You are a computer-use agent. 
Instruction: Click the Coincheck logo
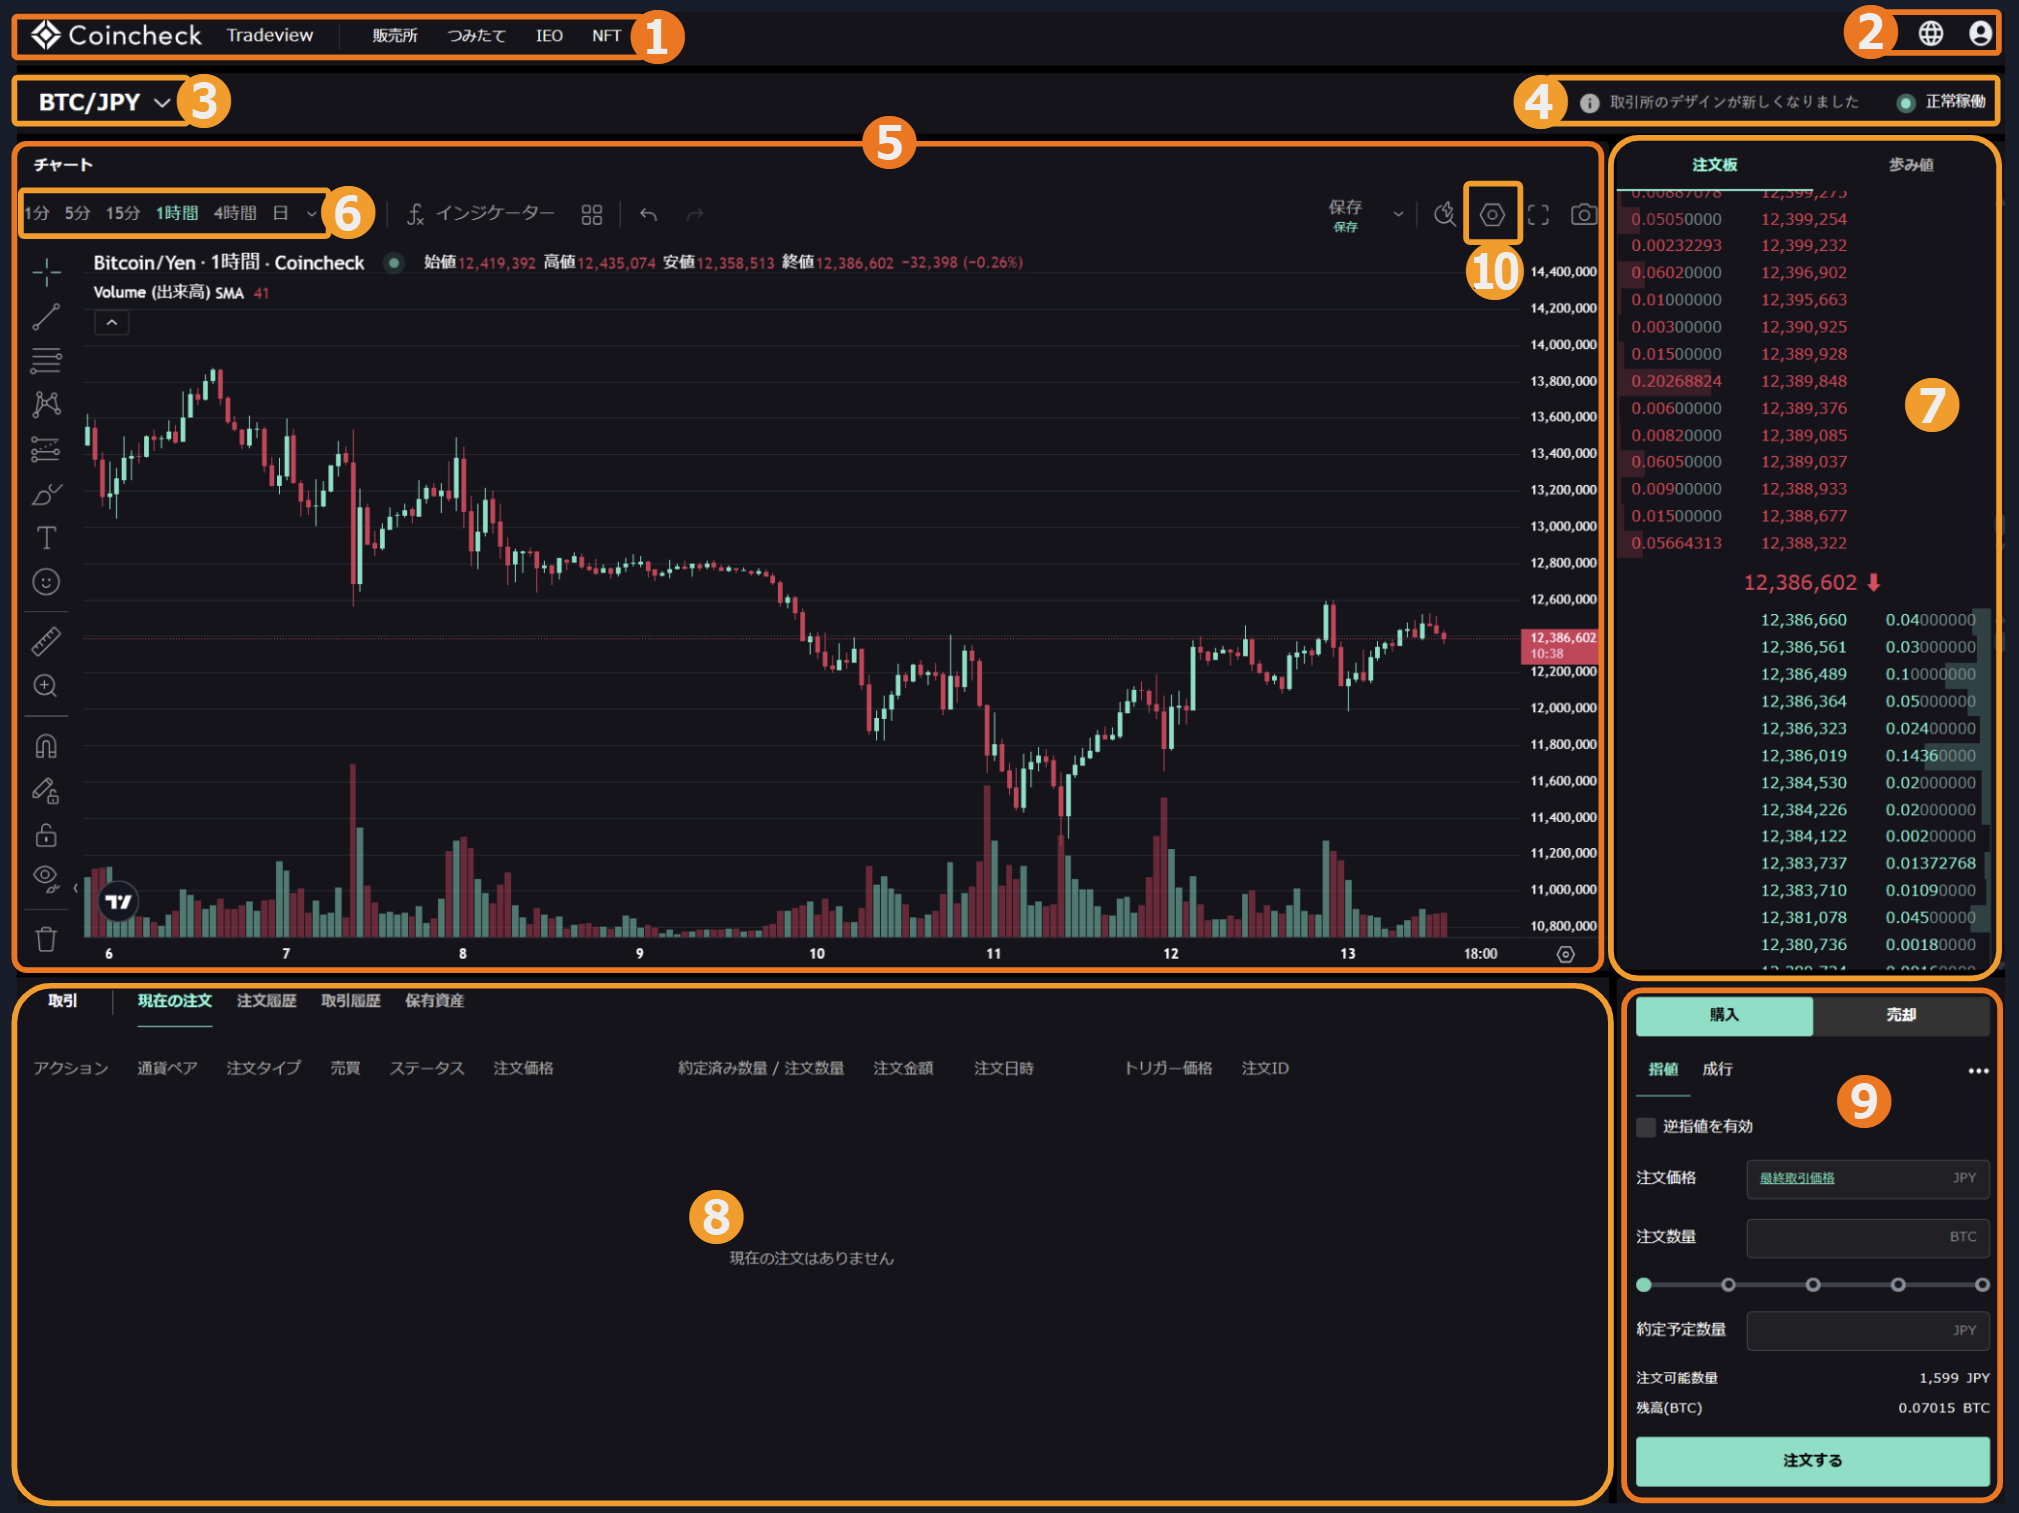(116, 35)
